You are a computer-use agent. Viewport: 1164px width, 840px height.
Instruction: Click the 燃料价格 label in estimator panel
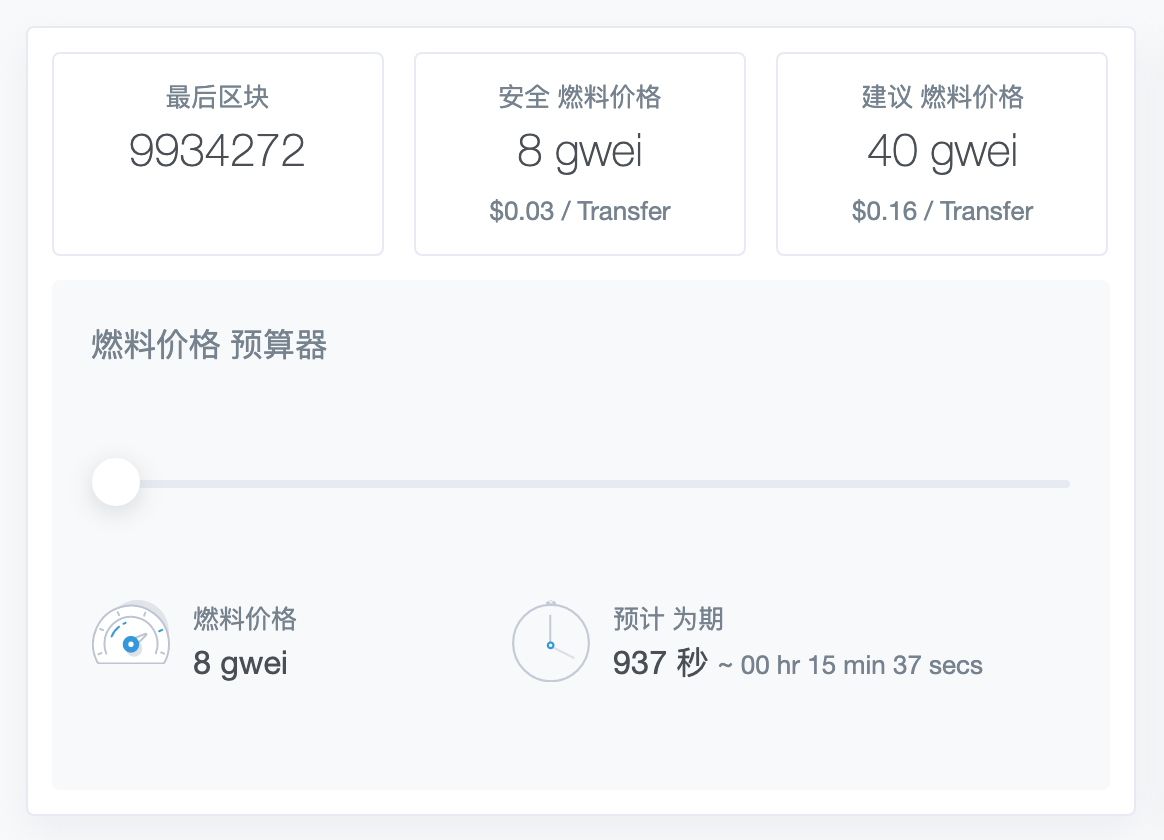(244, 619)
